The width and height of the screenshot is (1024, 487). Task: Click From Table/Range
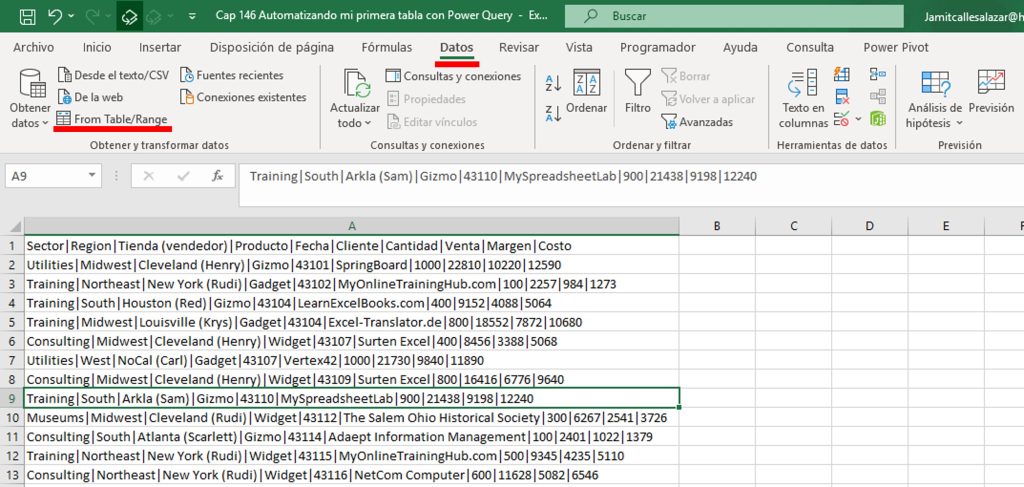pos(112,119)
